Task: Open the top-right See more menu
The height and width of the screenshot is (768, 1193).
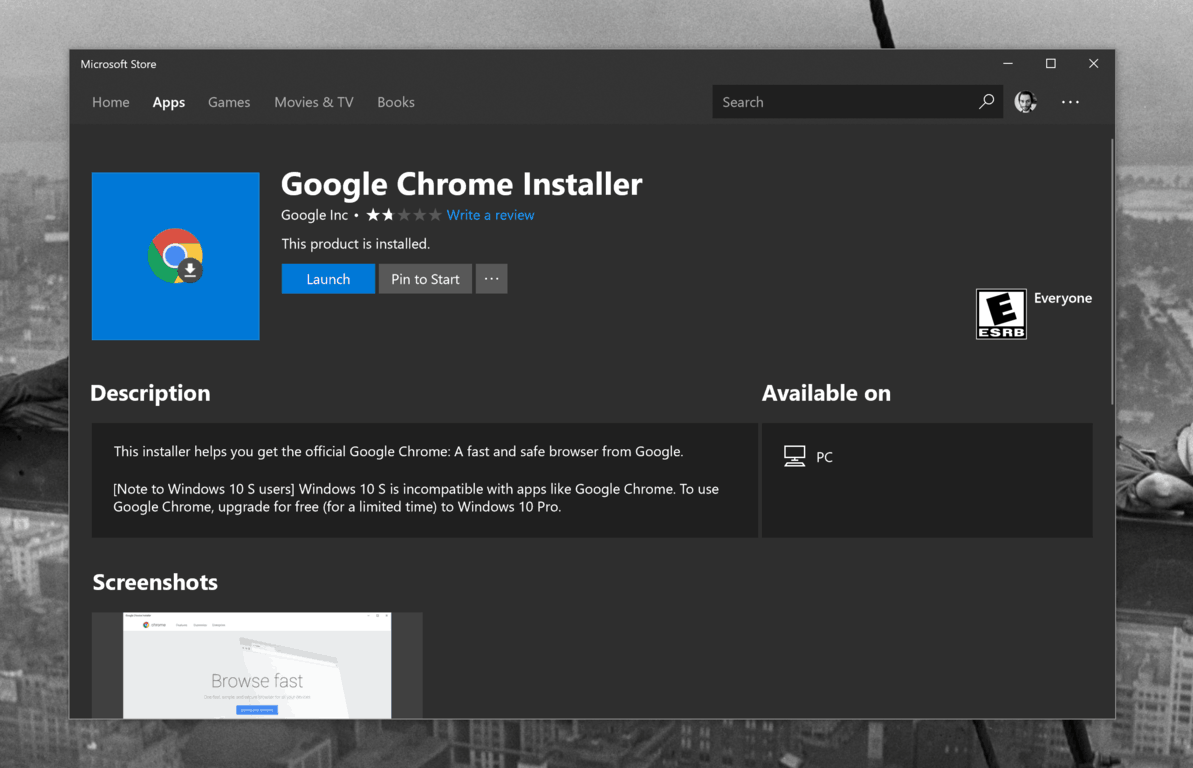Action: pyautogui.click(x=1070, y=102)
